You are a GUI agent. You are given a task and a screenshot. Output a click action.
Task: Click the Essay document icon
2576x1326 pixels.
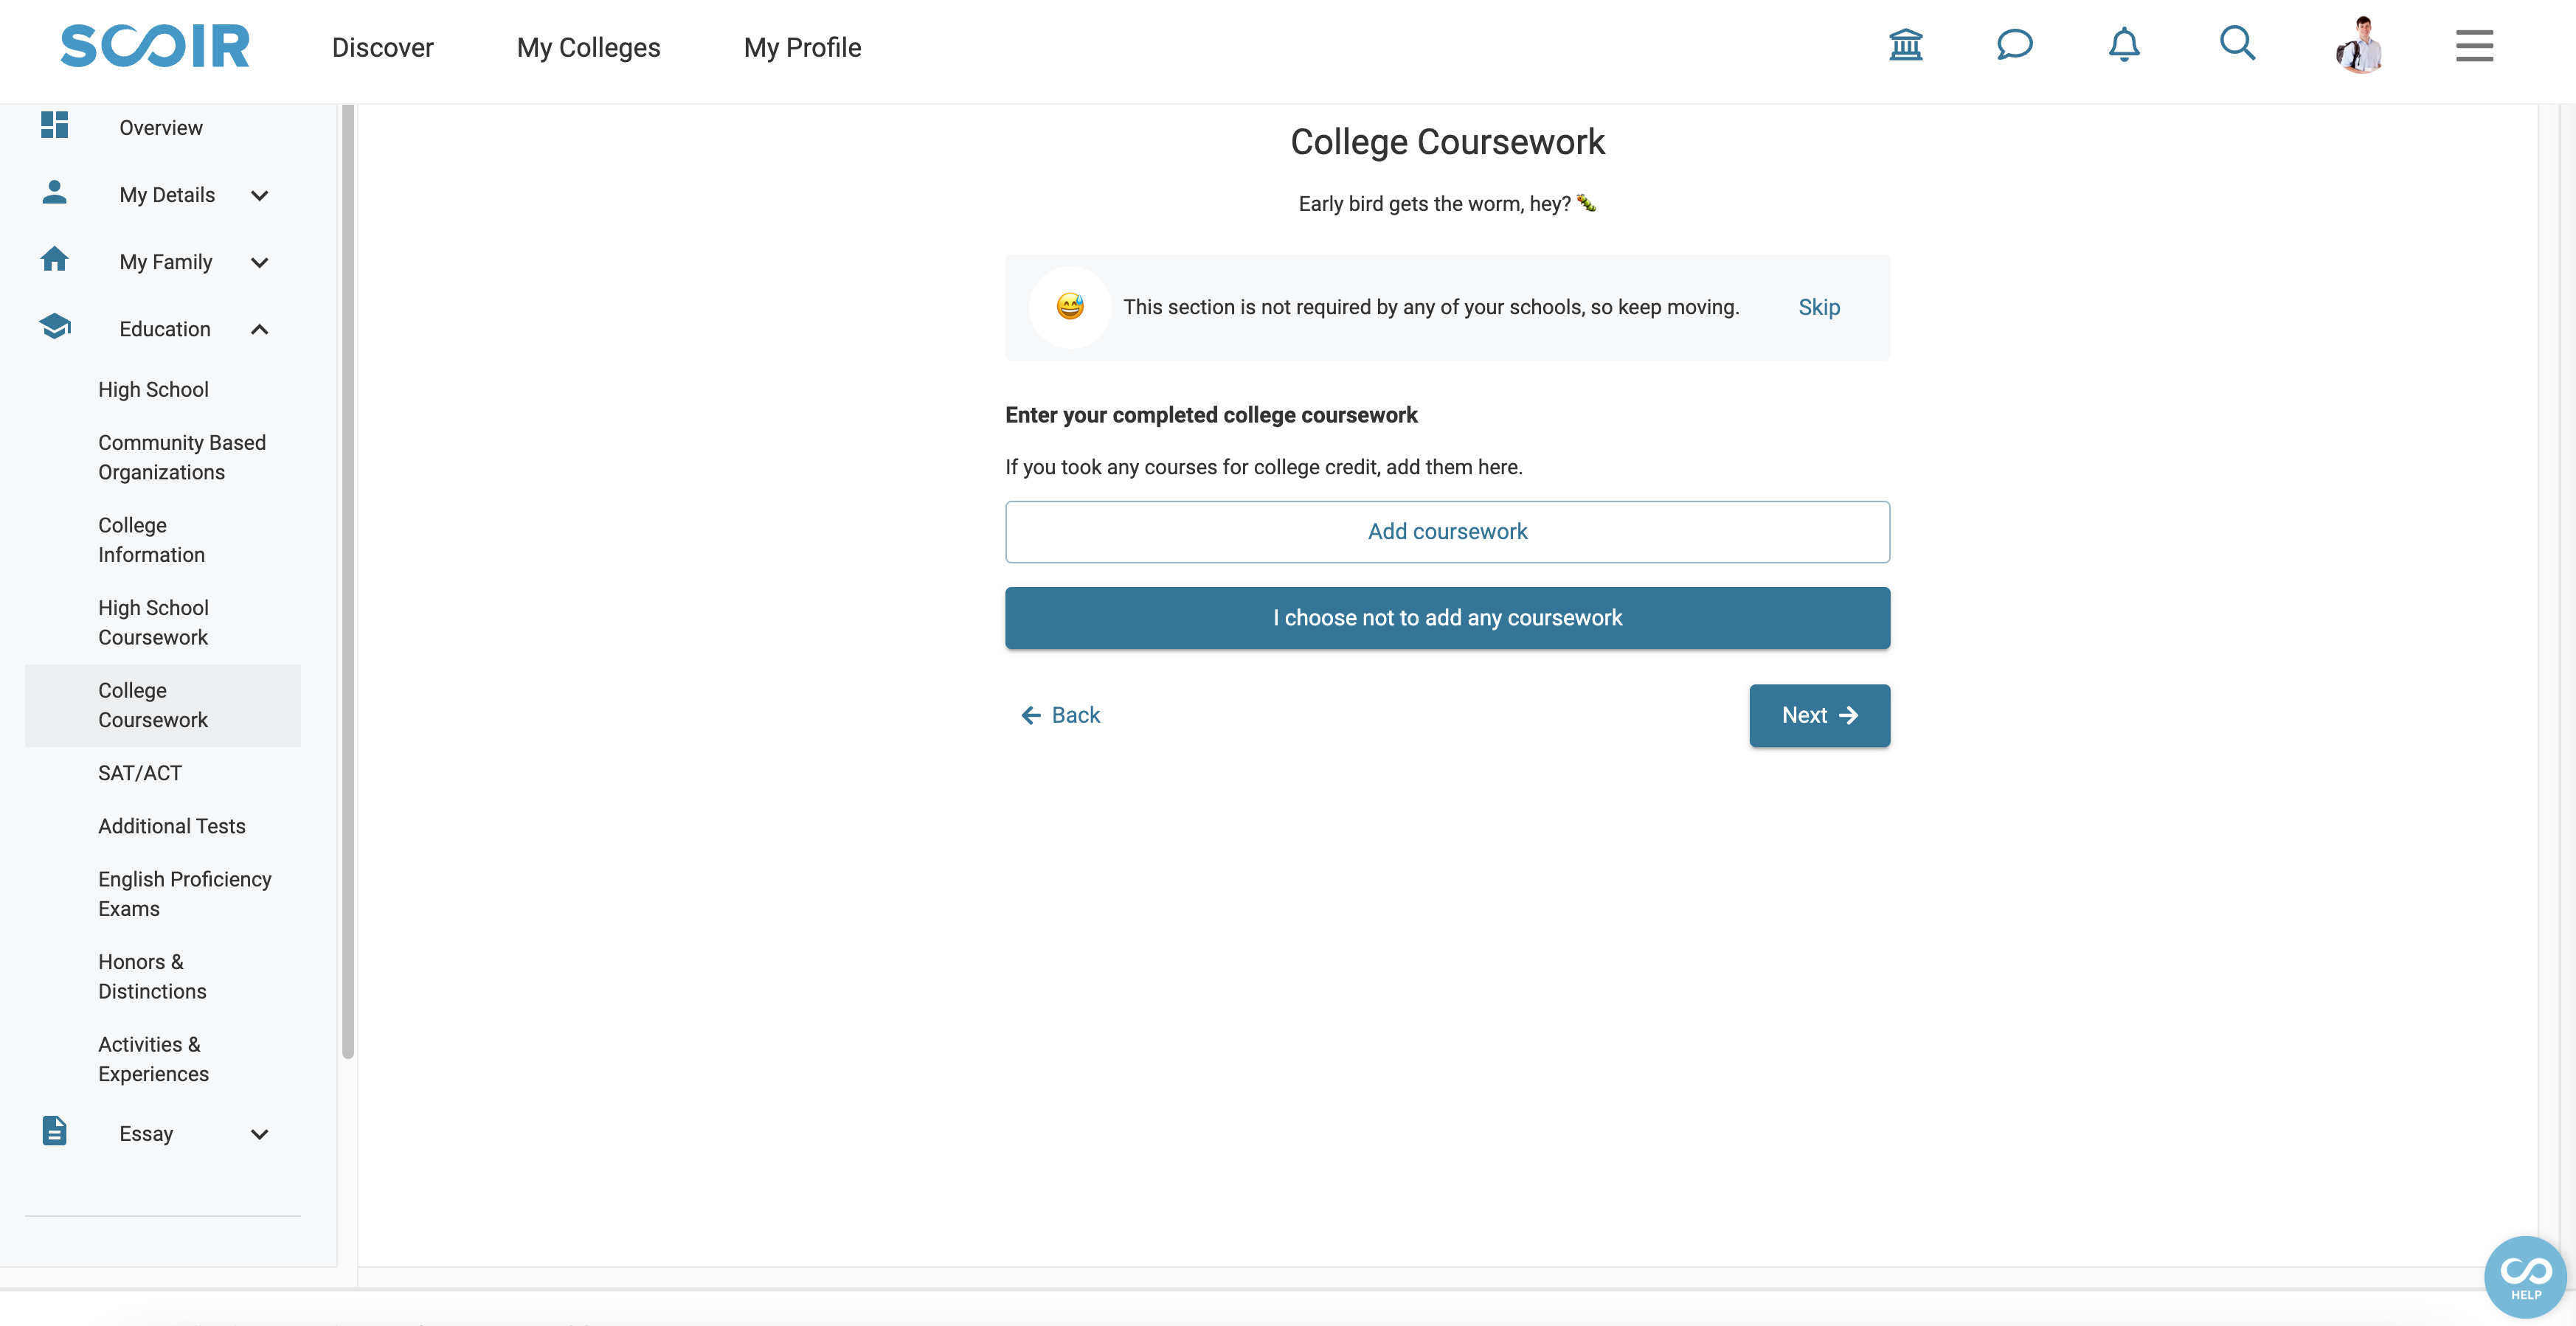point(54,1131)
